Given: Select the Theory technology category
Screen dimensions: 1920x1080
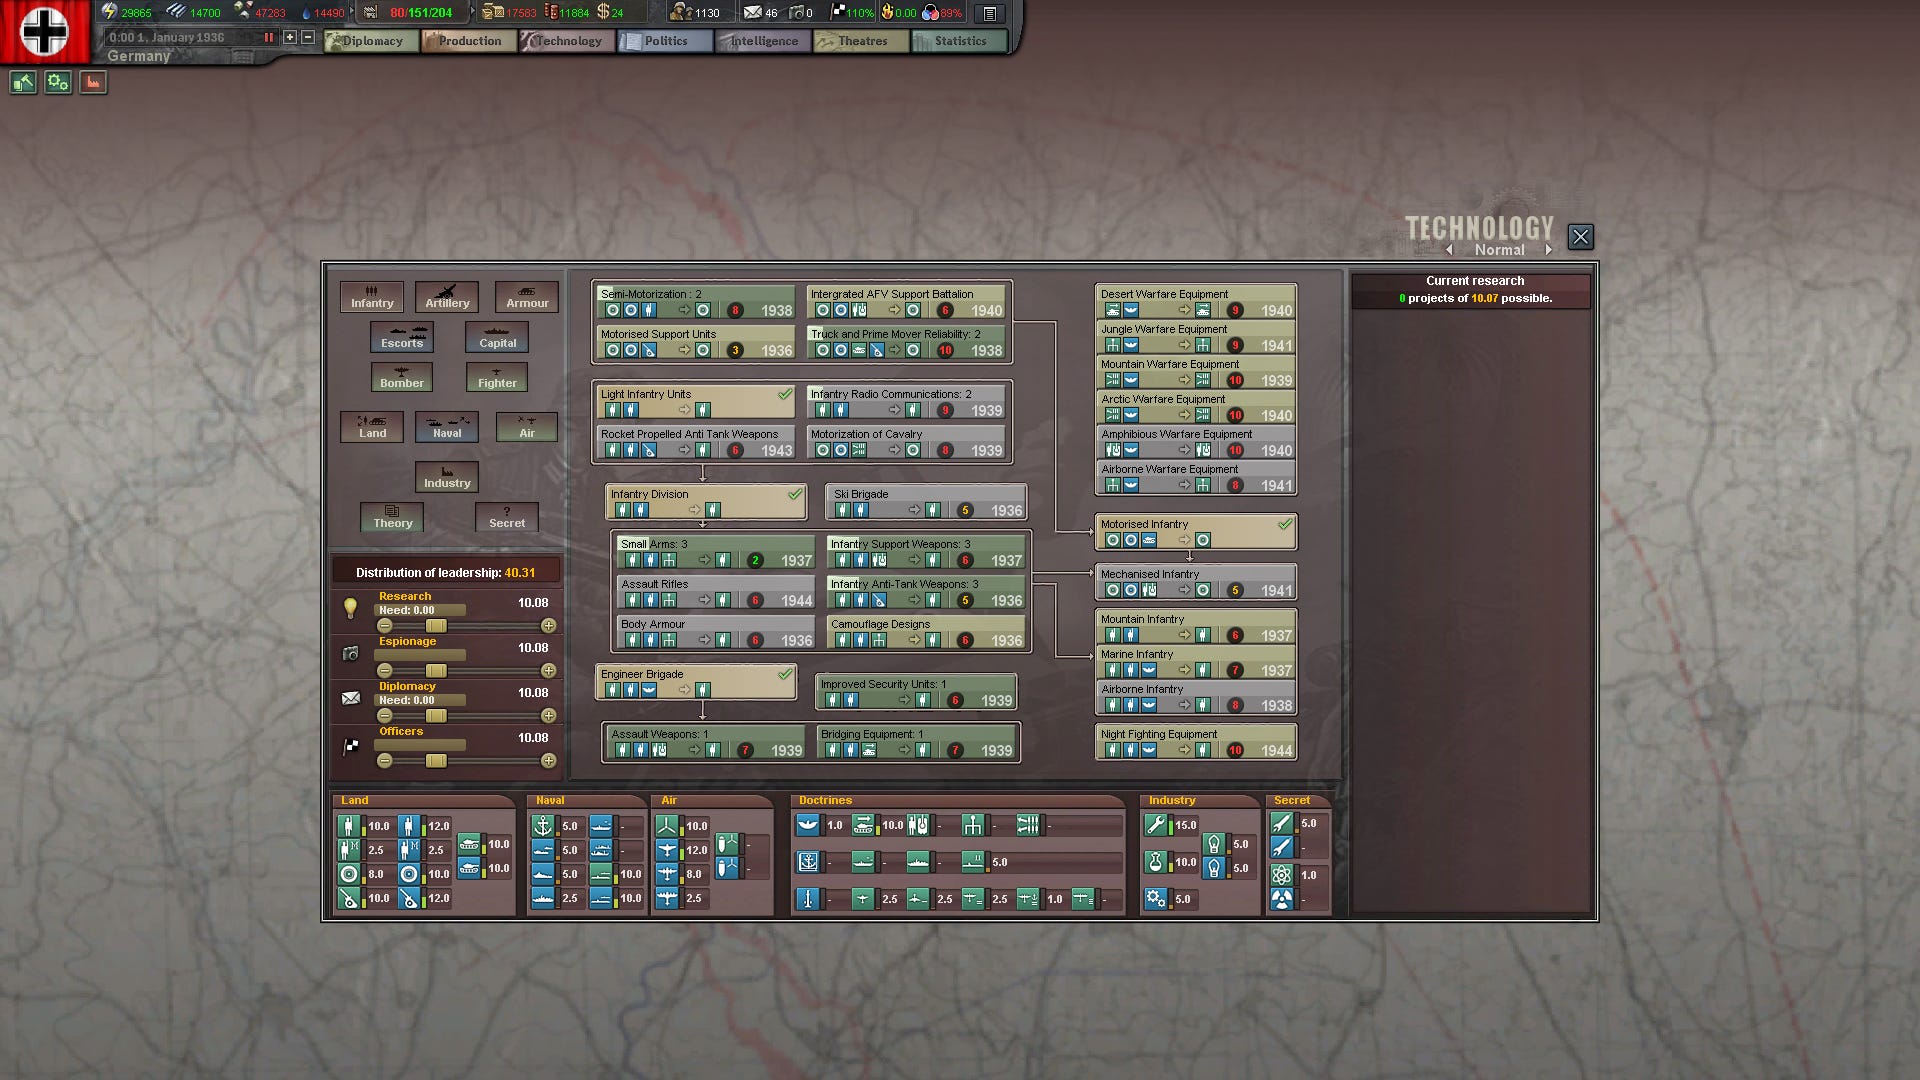Looking at the screenshot, I should coord(392,517).
